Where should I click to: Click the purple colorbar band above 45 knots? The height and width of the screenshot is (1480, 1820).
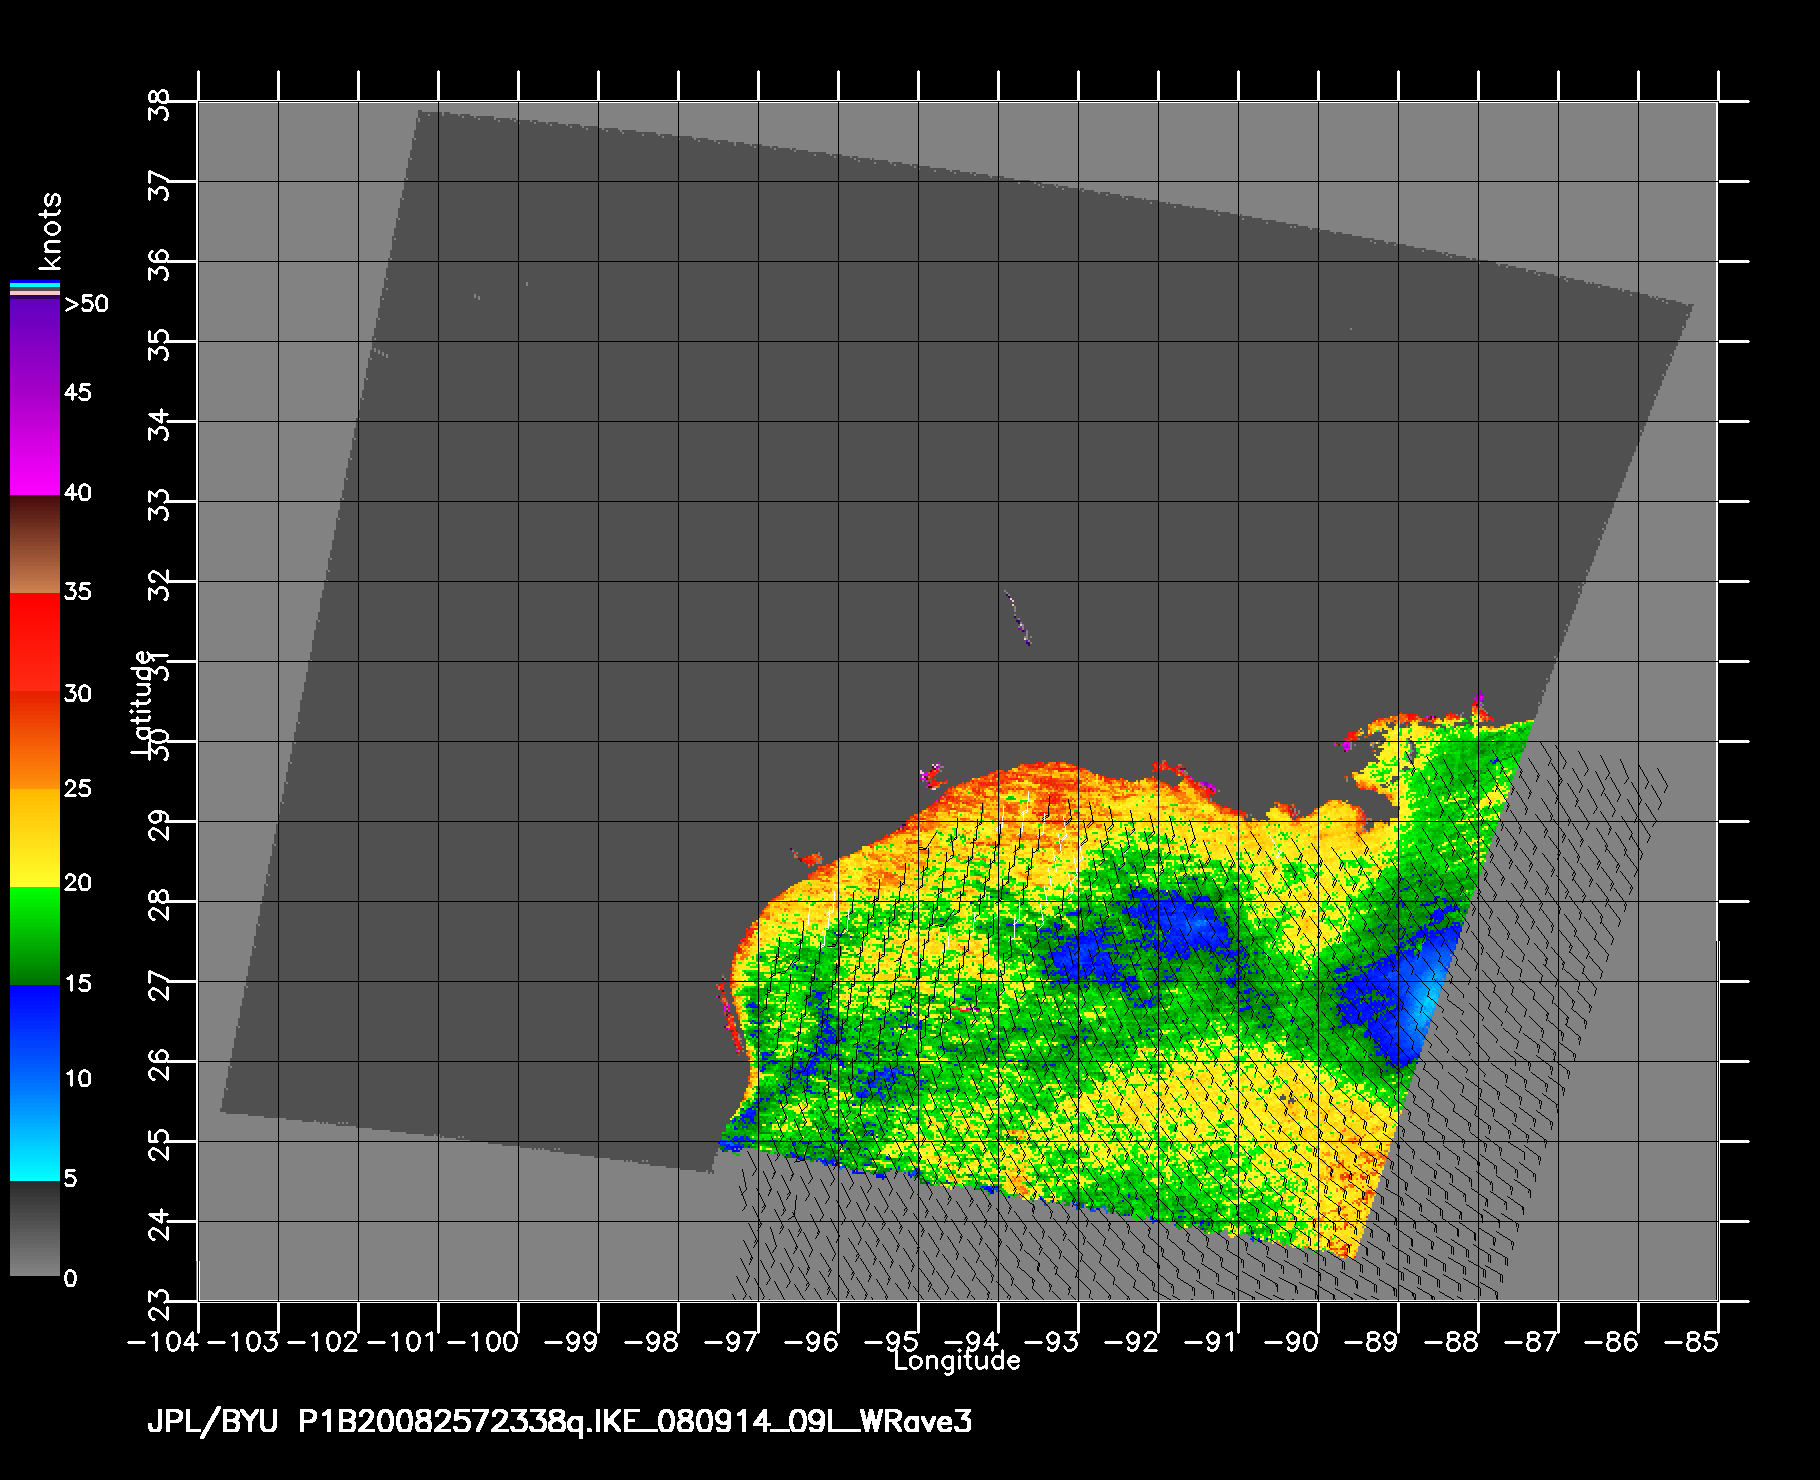pyautogui.click(x=35, y=347)
